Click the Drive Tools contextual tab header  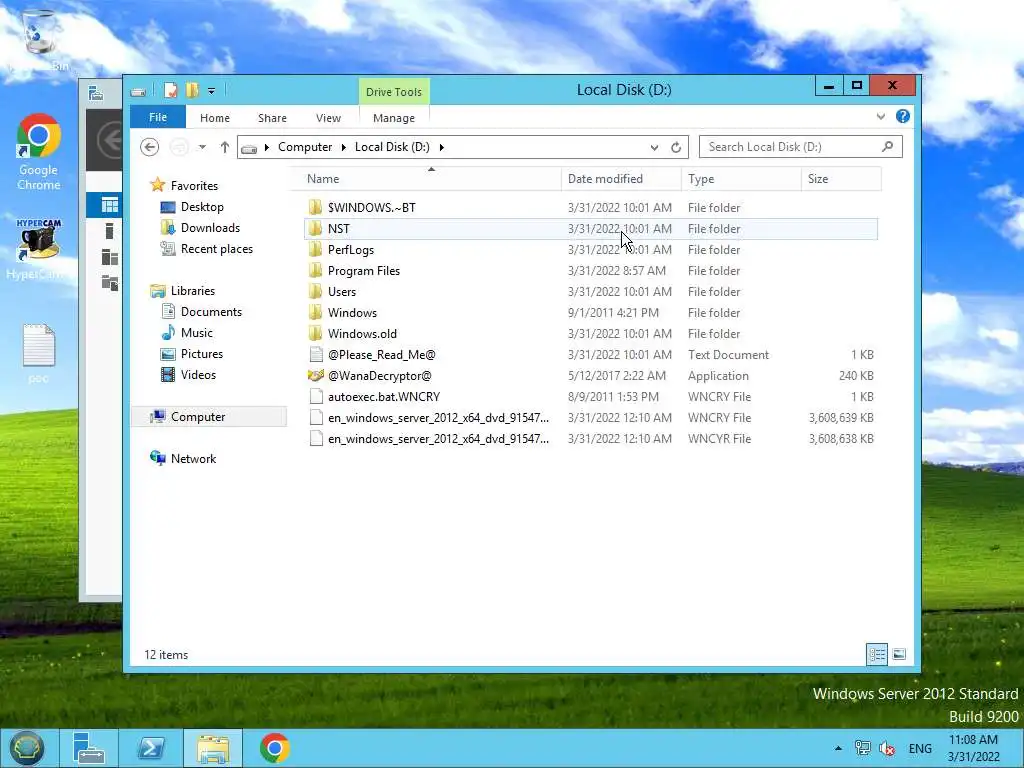(x=394, y=92)
